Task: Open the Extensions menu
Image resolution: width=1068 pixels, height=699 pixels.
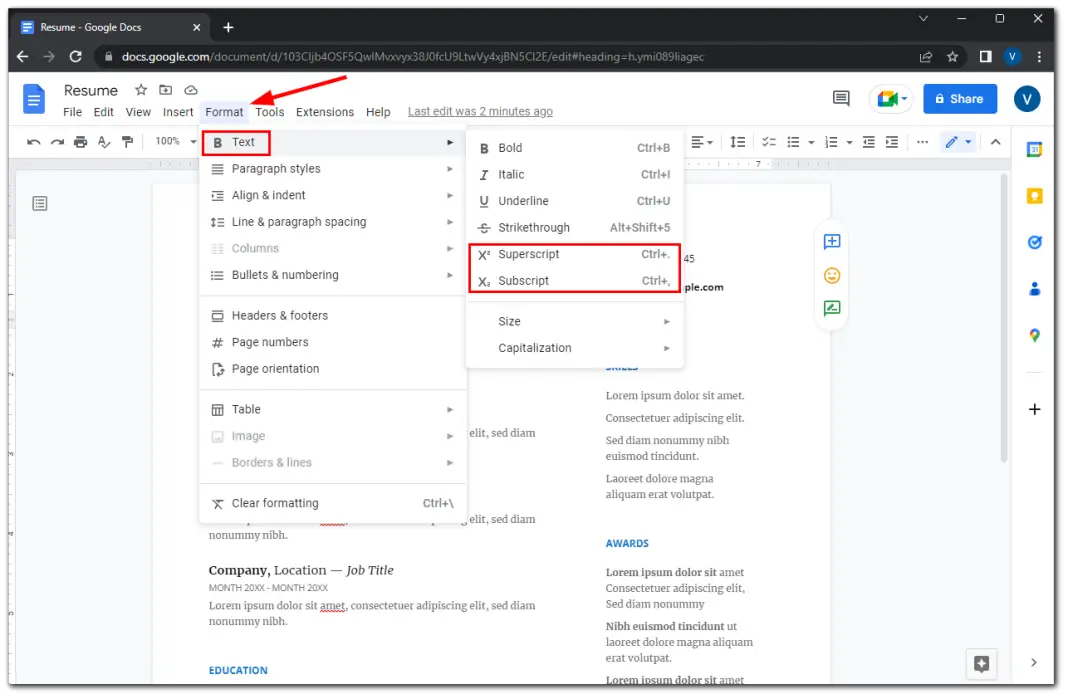Action: (x=324, y=112)
